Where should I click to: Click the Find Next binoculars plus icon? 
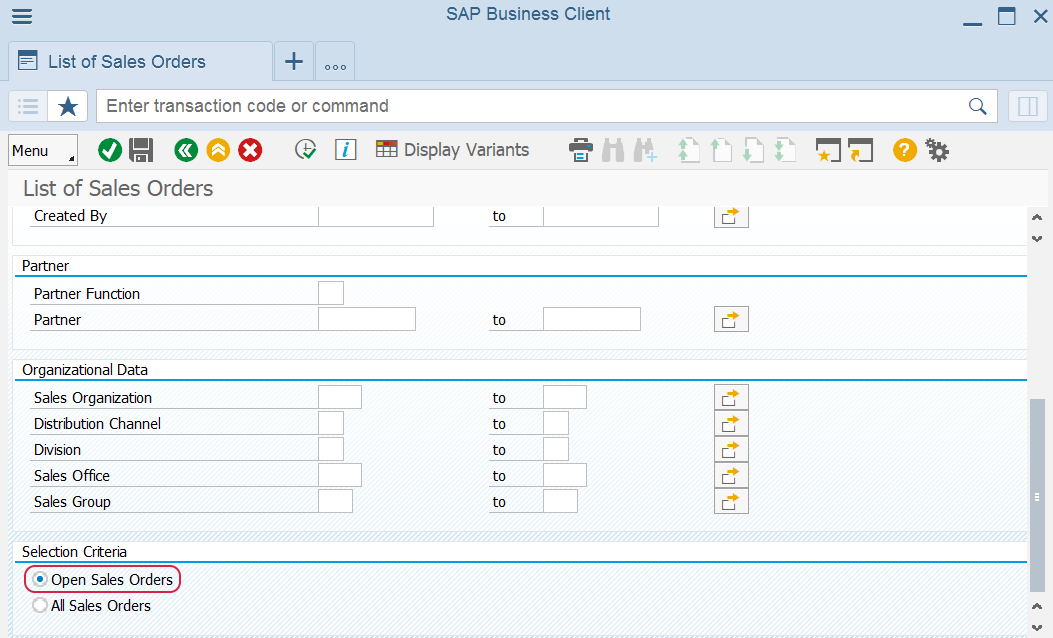tap(645, 150)
